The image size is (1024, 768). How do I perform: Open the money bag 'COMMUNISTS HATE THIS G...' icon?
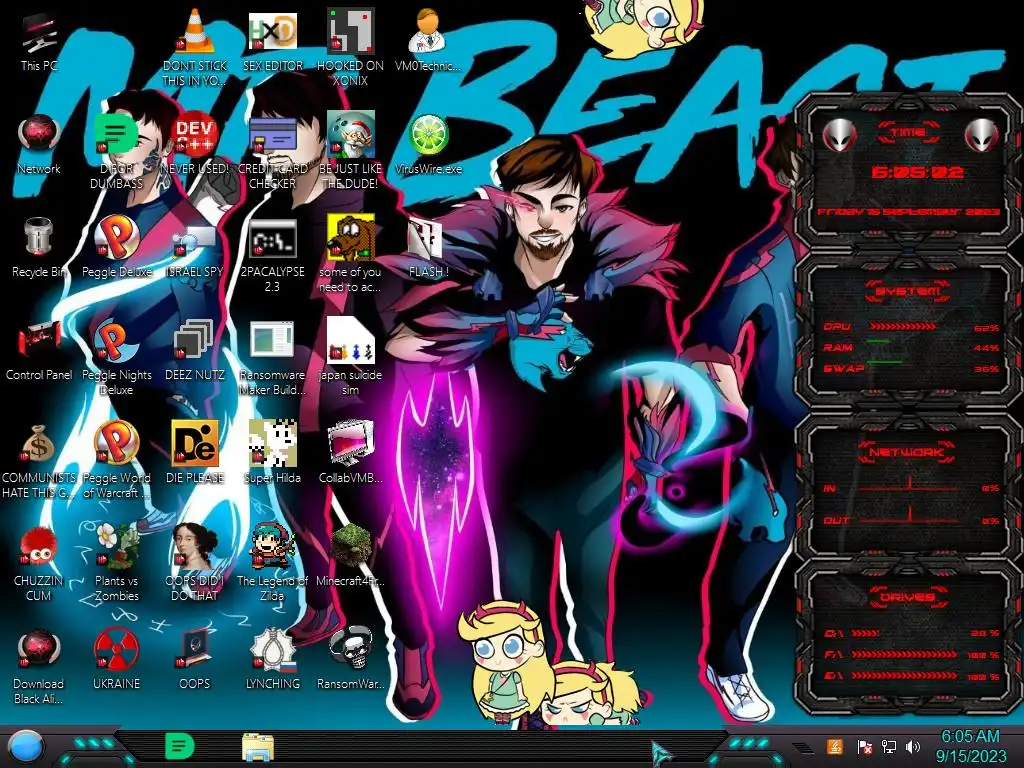tap(39, 460)
